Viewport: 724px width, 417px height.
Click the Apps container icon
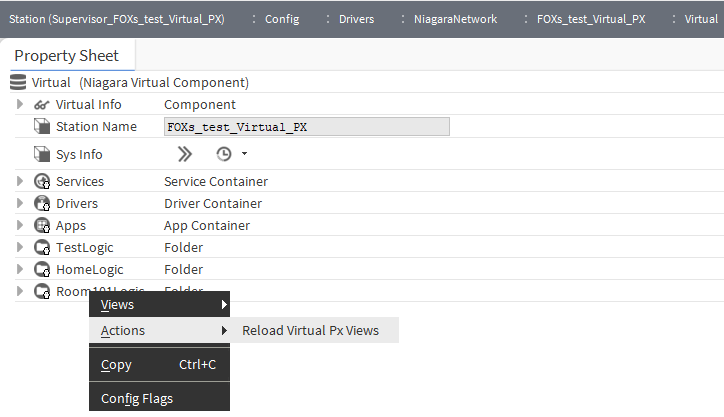coord(42,226)
